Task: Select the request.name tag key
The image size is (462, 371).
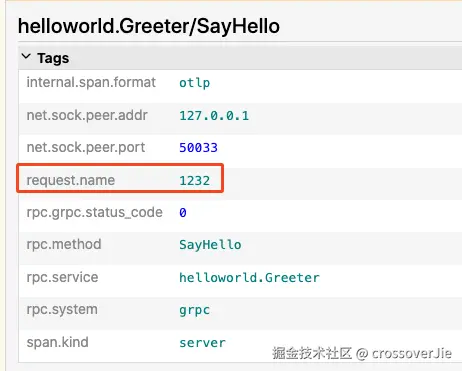Action: pos(71,180)
